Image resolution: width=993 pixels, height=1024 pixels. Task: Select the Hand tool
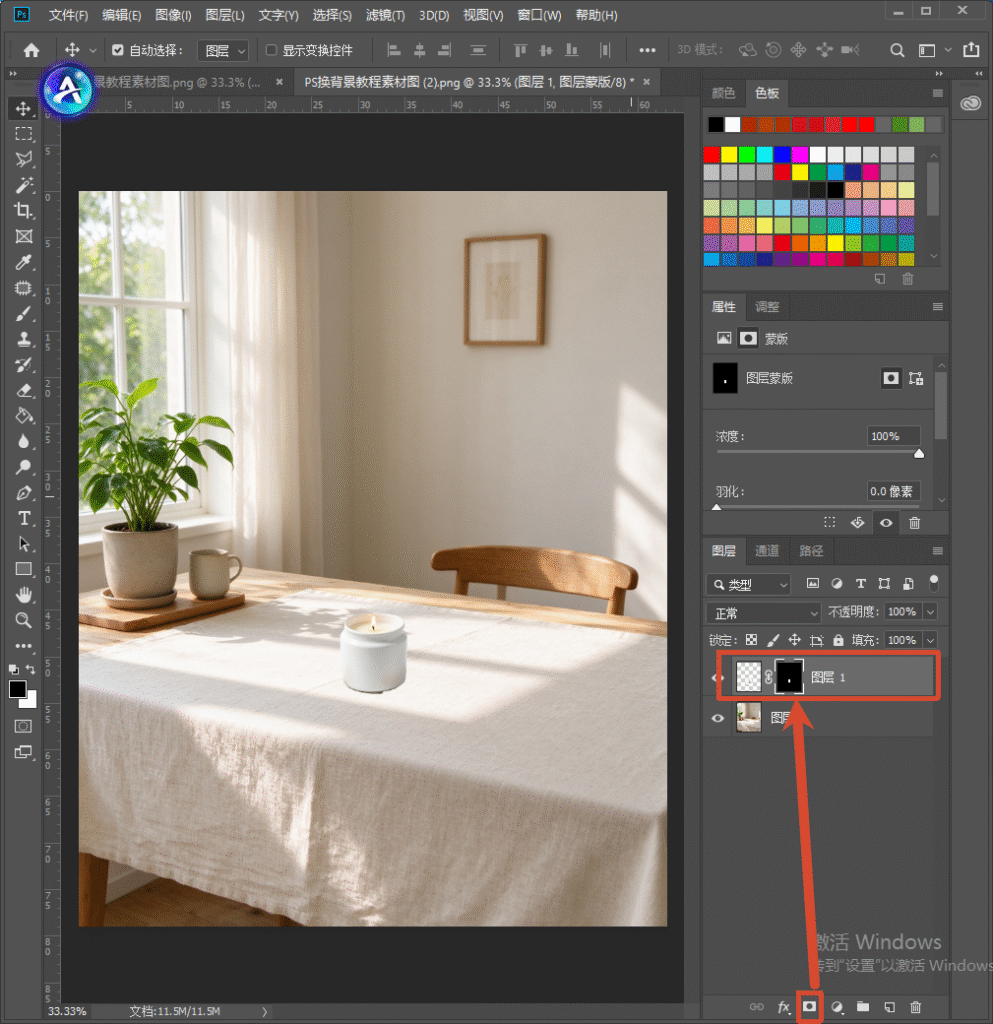click(x=24, y=595)
